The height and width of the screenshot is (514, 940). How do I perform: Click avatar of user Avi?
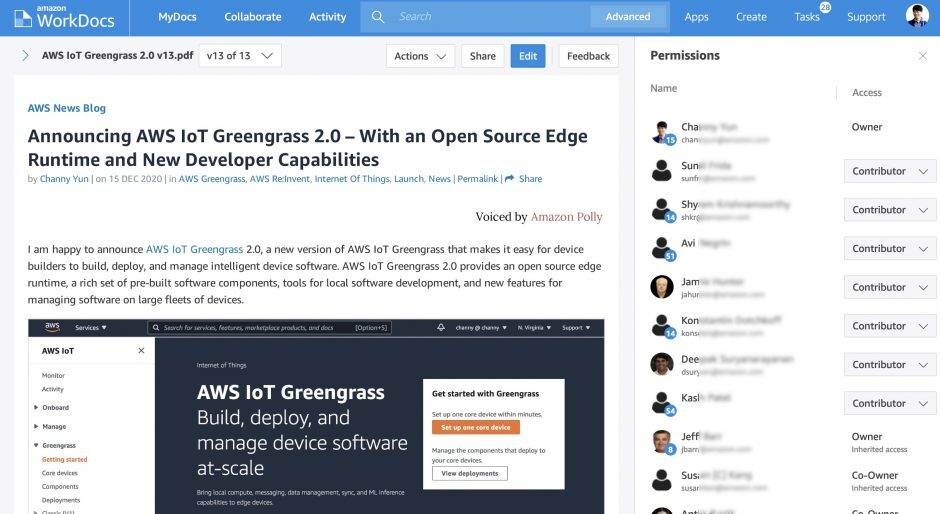[663, 248]
